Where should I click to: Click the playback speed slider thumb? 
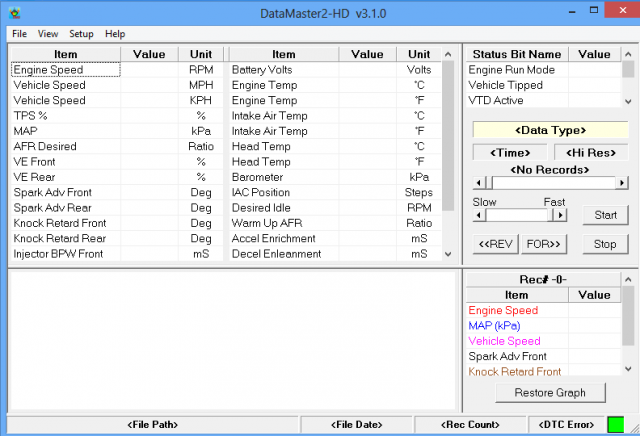pyautogui.click(x=550, y=215)
